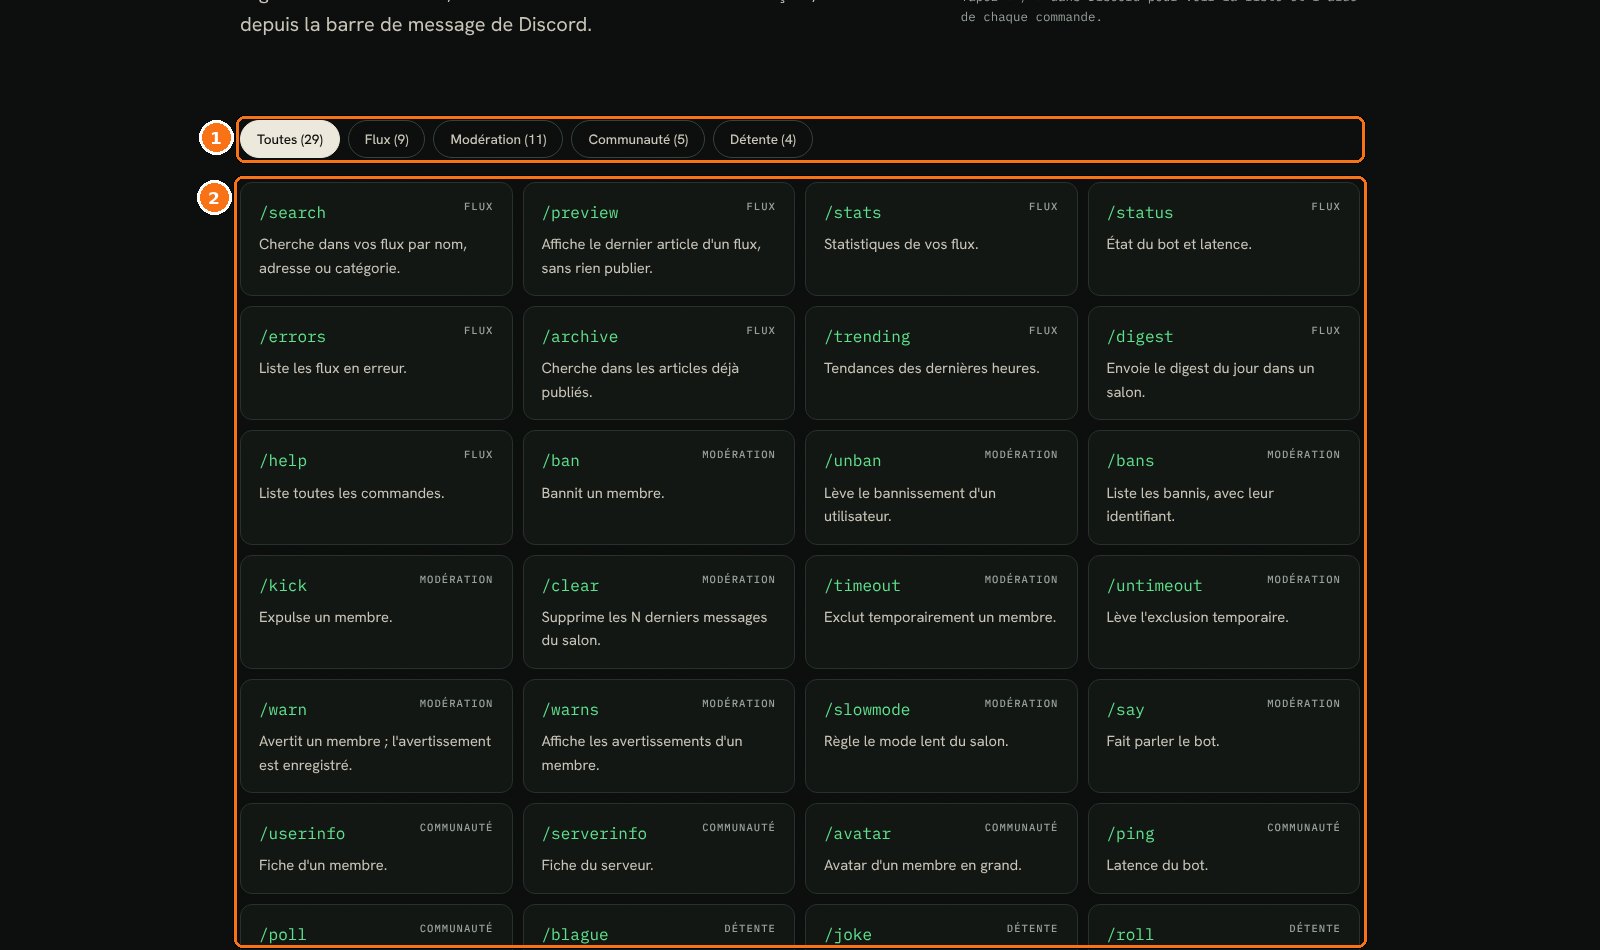This screenshot has width=1600, height=950.
Task: Select the /joke command card
Action: click(941, 927)
